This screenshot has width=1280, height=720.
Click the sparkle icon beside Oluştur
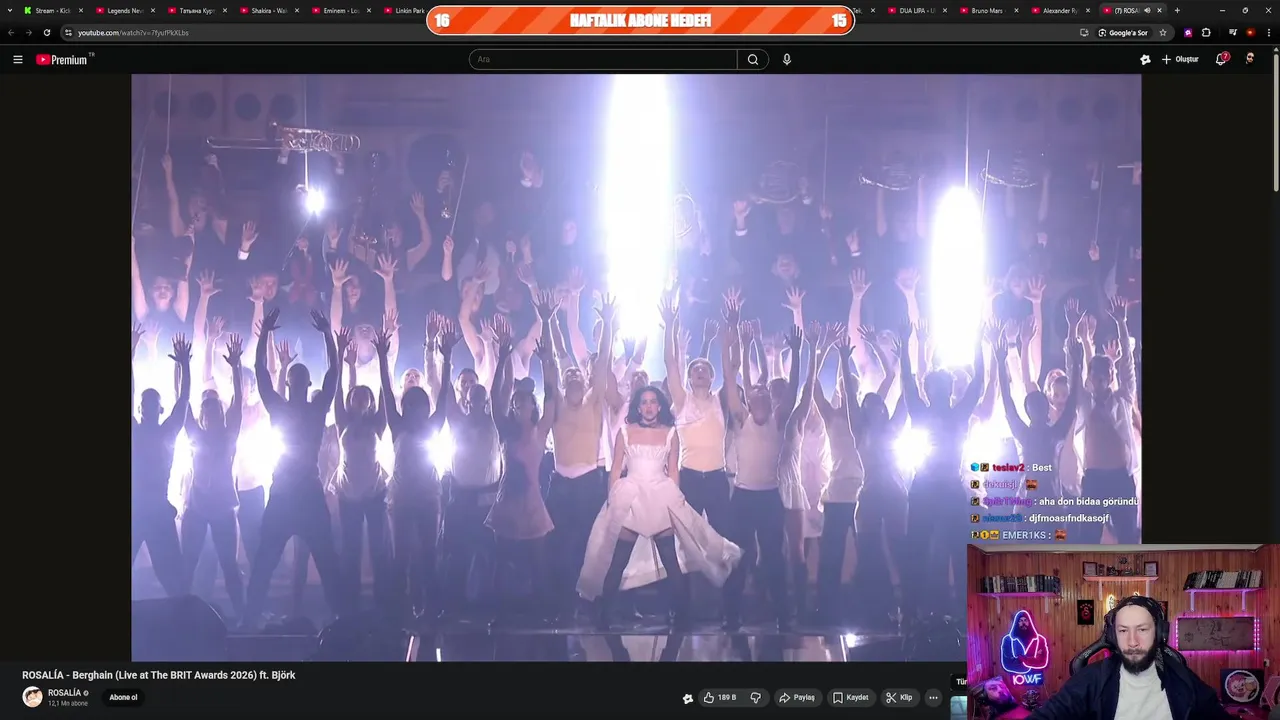pyautogui.click(x=1145, y=60)
